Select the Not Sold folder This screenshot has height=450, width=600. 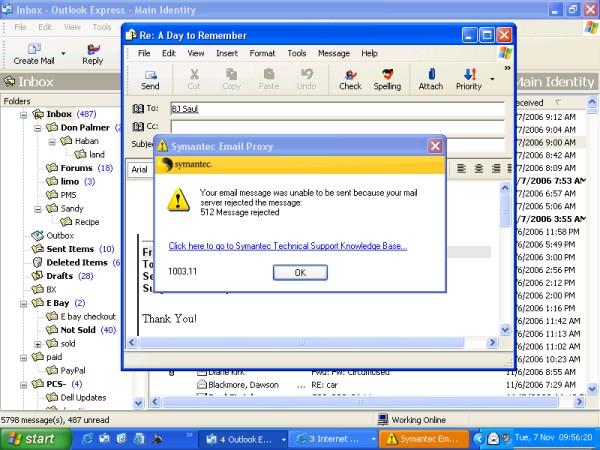(78, 330)
